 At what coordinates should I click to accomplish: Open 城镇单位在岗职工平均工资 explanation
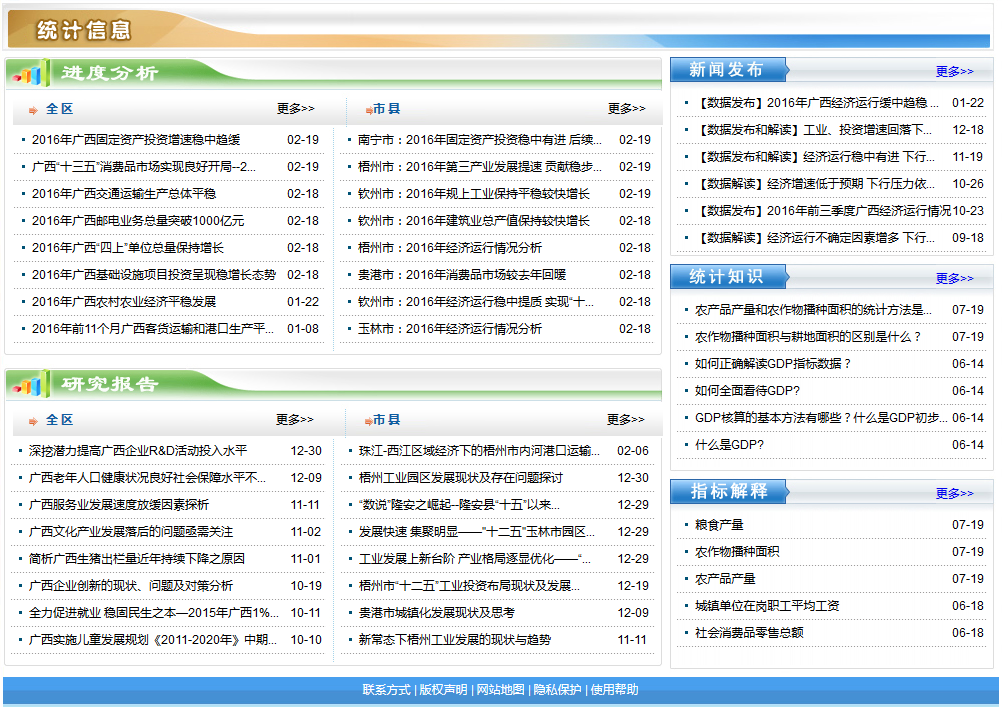tap(767, 605)
